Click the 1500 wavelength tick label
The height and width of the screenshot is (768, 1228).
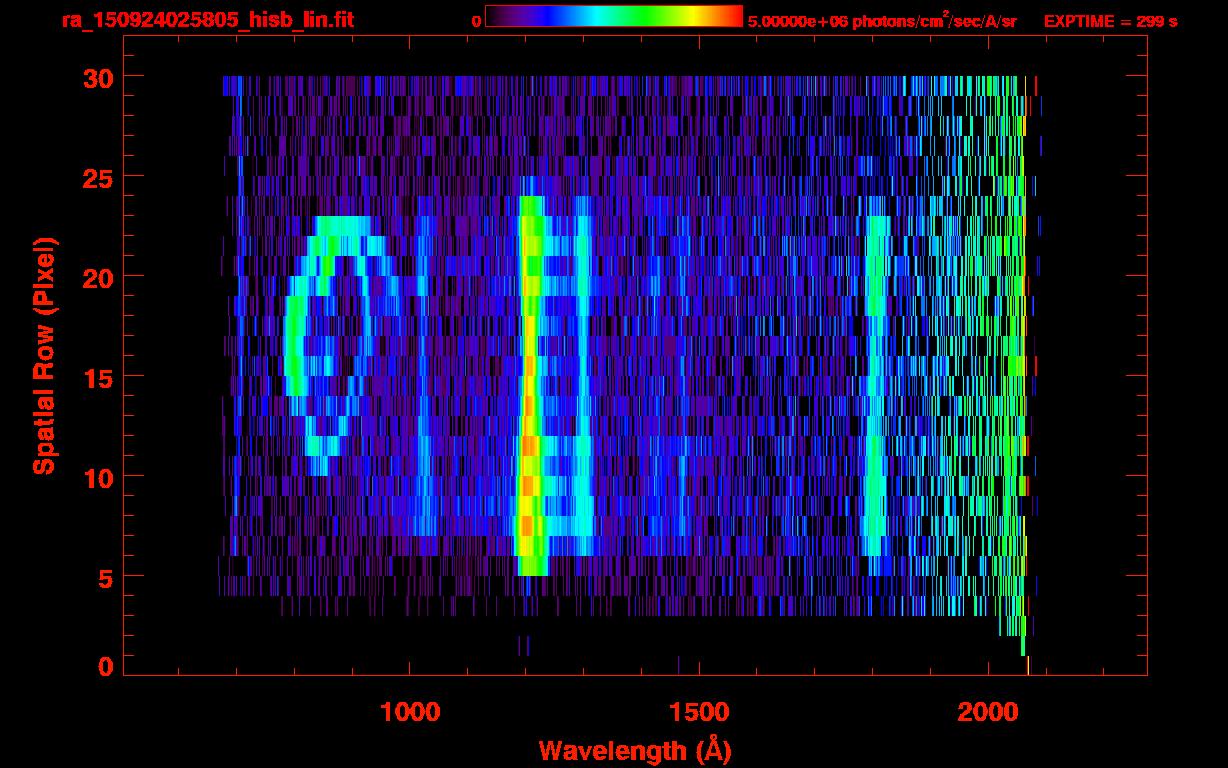[699, 712]
